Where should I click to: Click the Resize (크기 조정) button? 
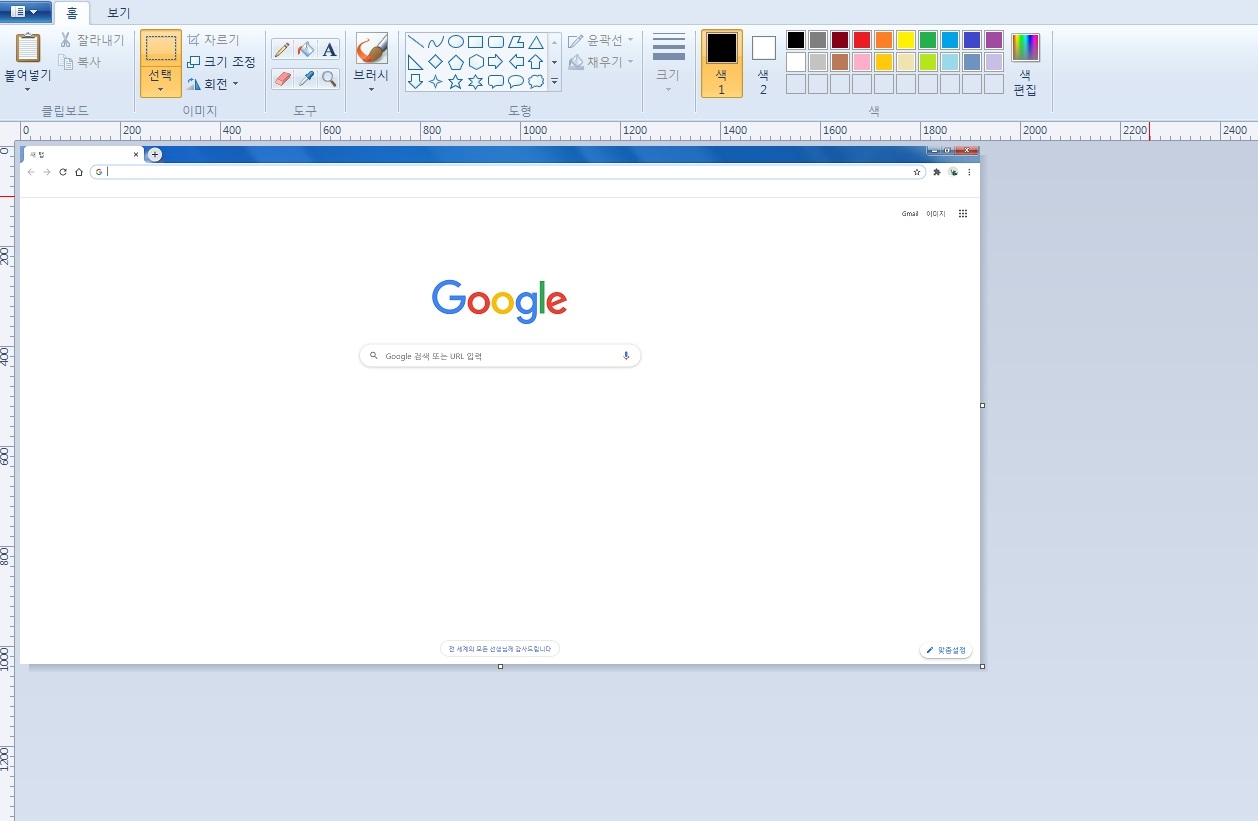point(221,62)
